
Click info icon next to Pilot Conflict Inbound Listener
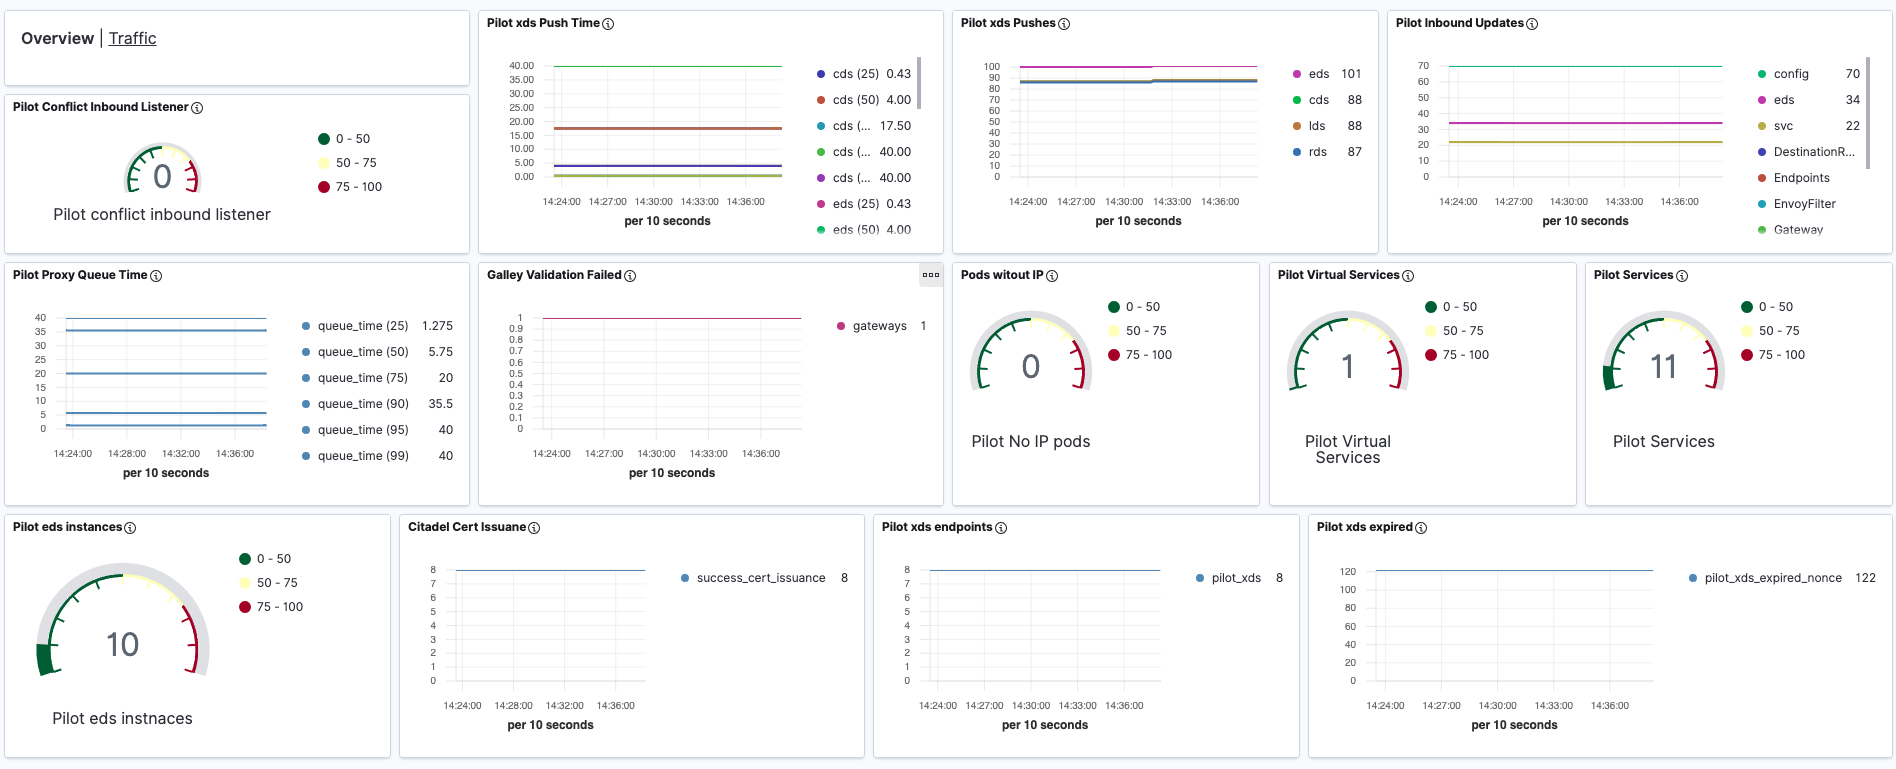point(197,108)
